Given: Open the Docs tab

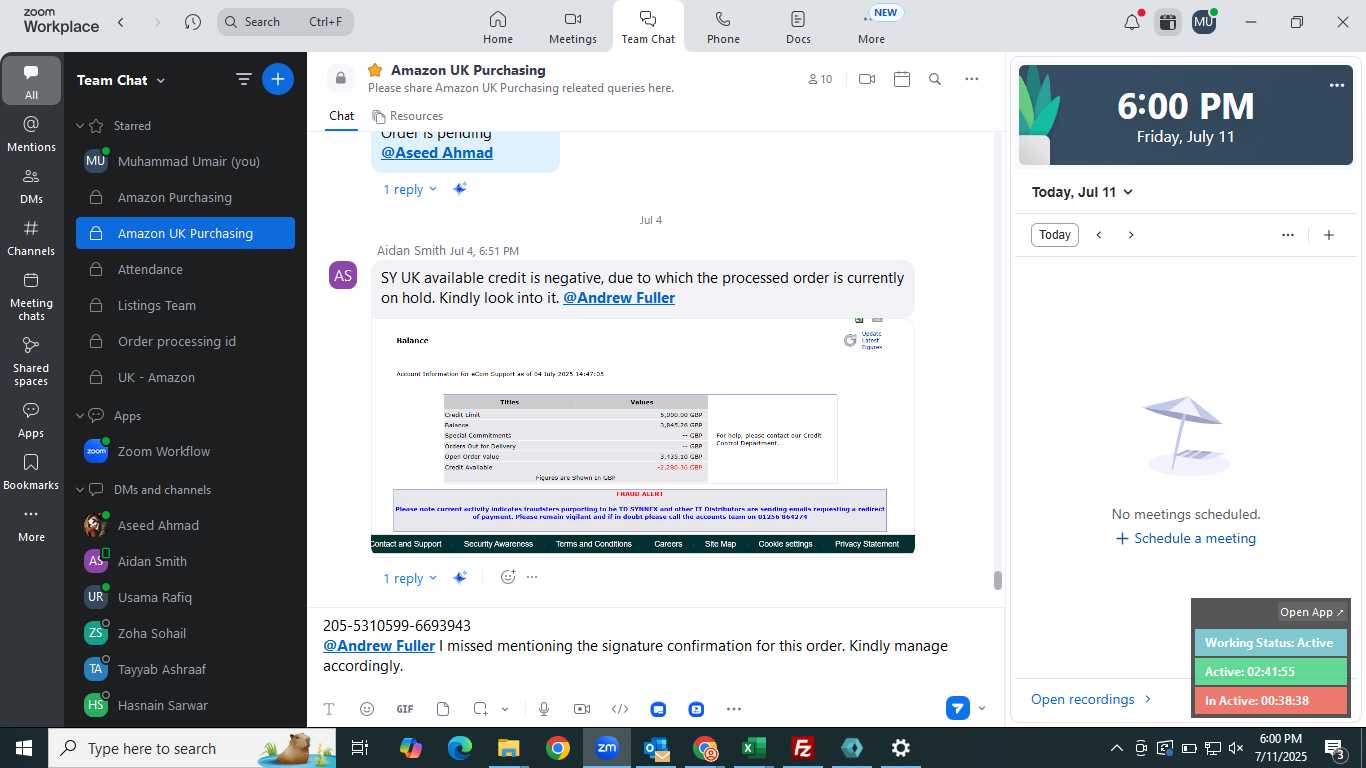Looking at the screenshot, I should [x=798, y=27].
